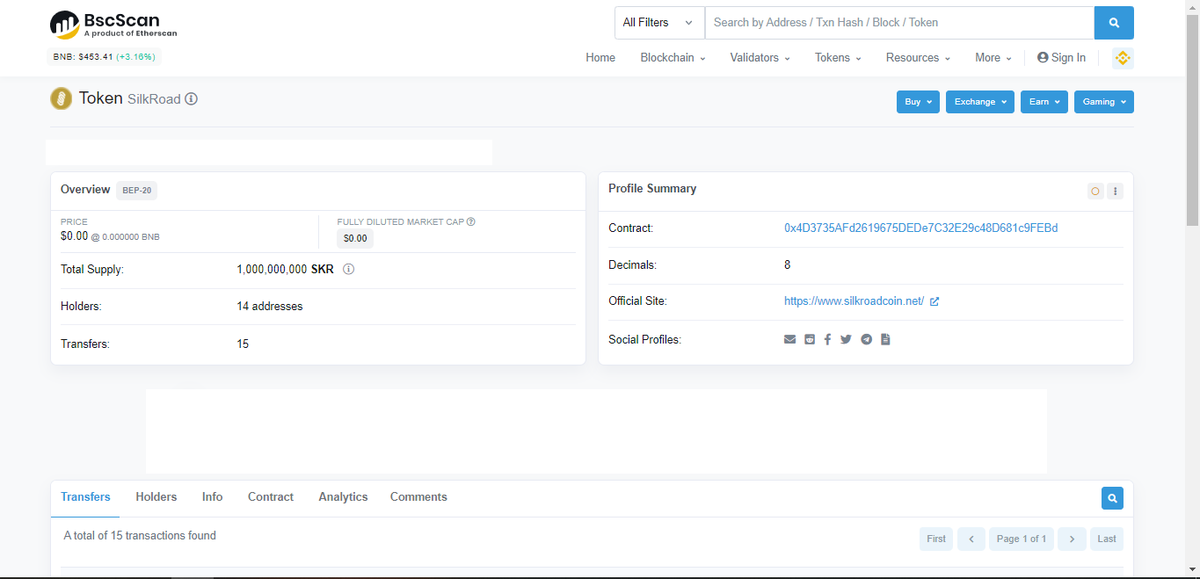Click the First page button

point(936,539)
